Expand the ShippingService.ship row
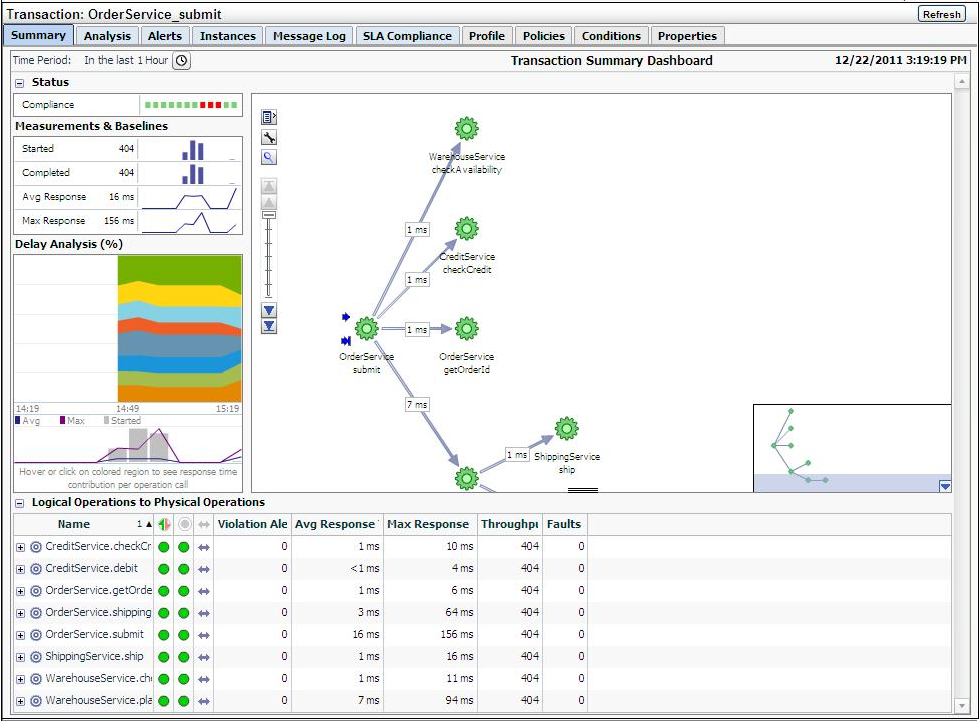Screen dimensions: 980x721 [20, 657]
